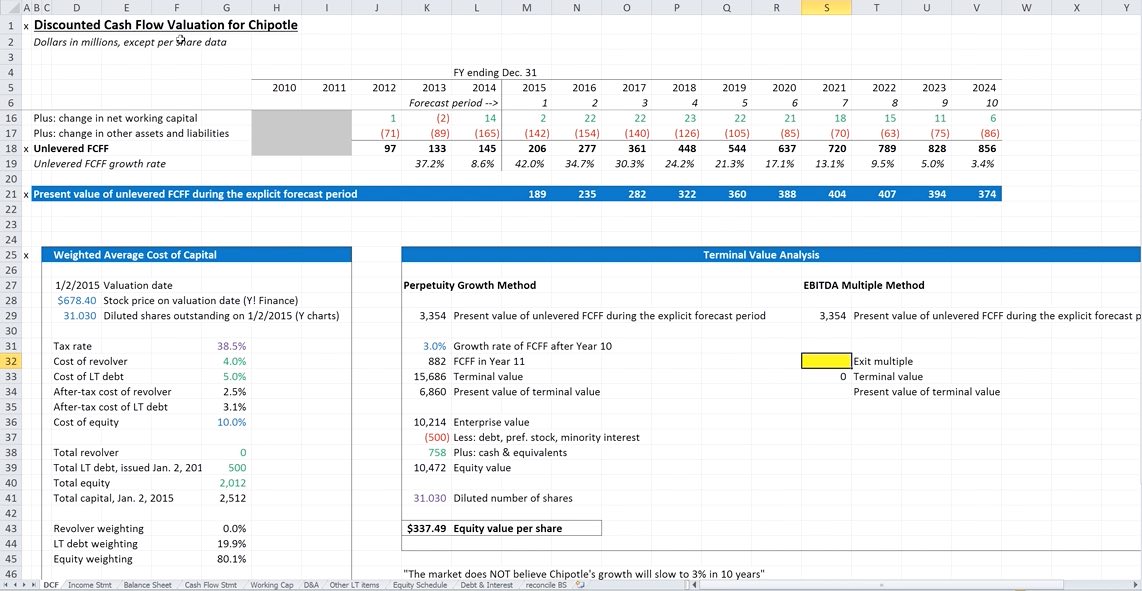Select the column H header
Viewport: 1142px width, 591px height.
click(x=276, y=7)
